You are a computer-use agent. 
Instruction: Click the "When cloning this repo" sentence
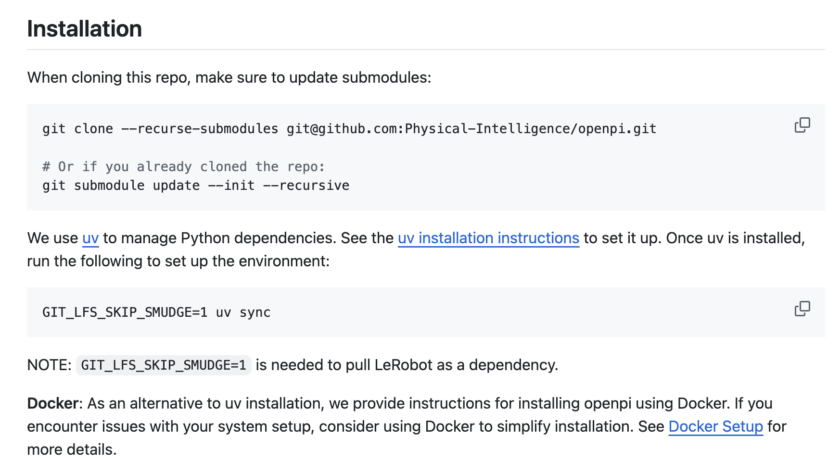click(228, 77)
